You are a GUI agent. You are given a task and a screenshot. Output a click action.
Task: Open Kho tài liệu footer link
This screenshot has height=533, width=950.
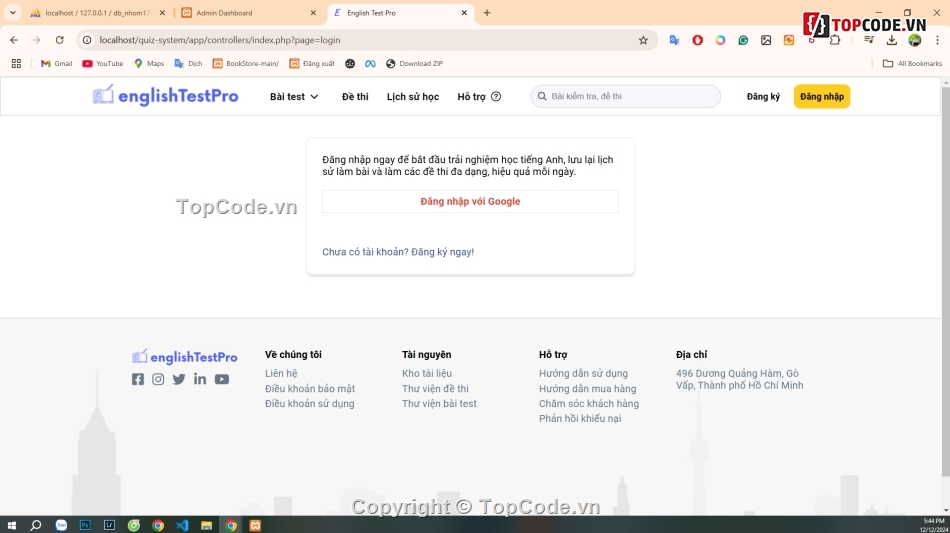coord(427,374)
